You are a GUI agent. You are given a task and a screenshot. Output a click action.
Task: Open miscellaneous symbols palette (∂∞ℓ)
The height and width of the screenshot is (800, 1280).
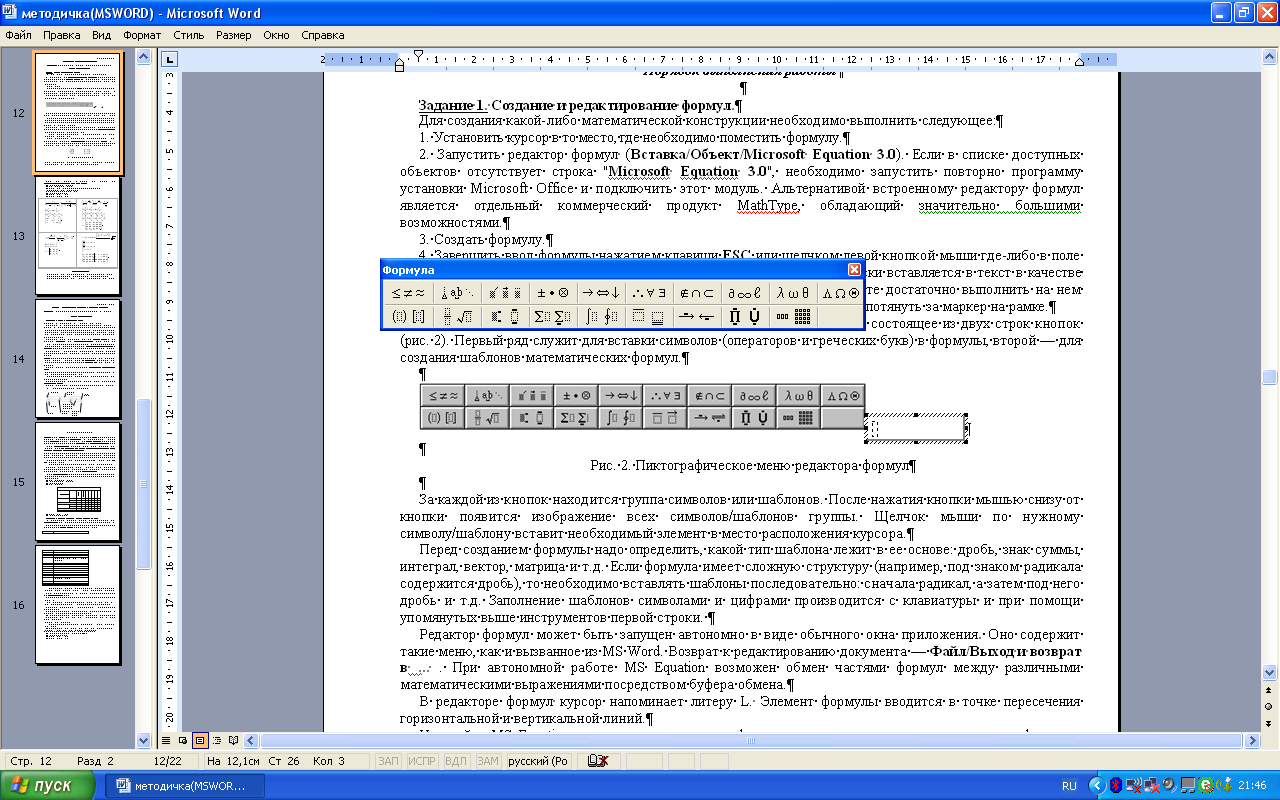[746, 293]
